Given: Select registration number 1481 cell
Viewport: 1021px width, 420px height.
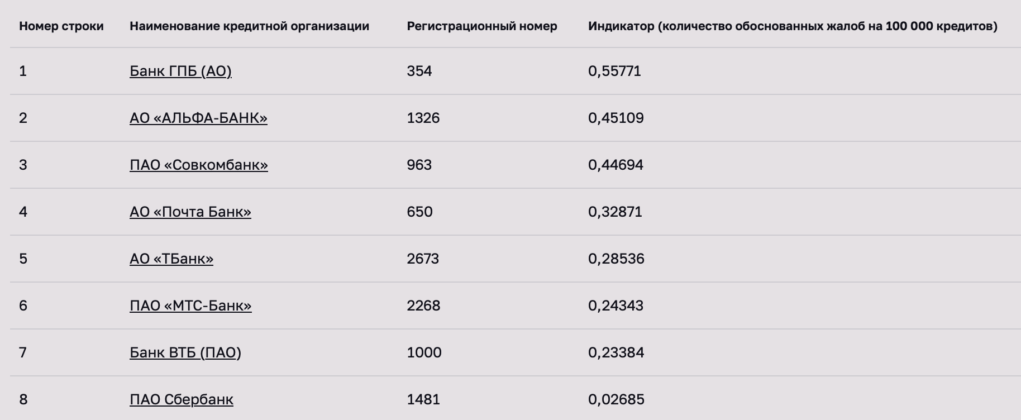Looking at the screenshot, I should click(423, 399).
